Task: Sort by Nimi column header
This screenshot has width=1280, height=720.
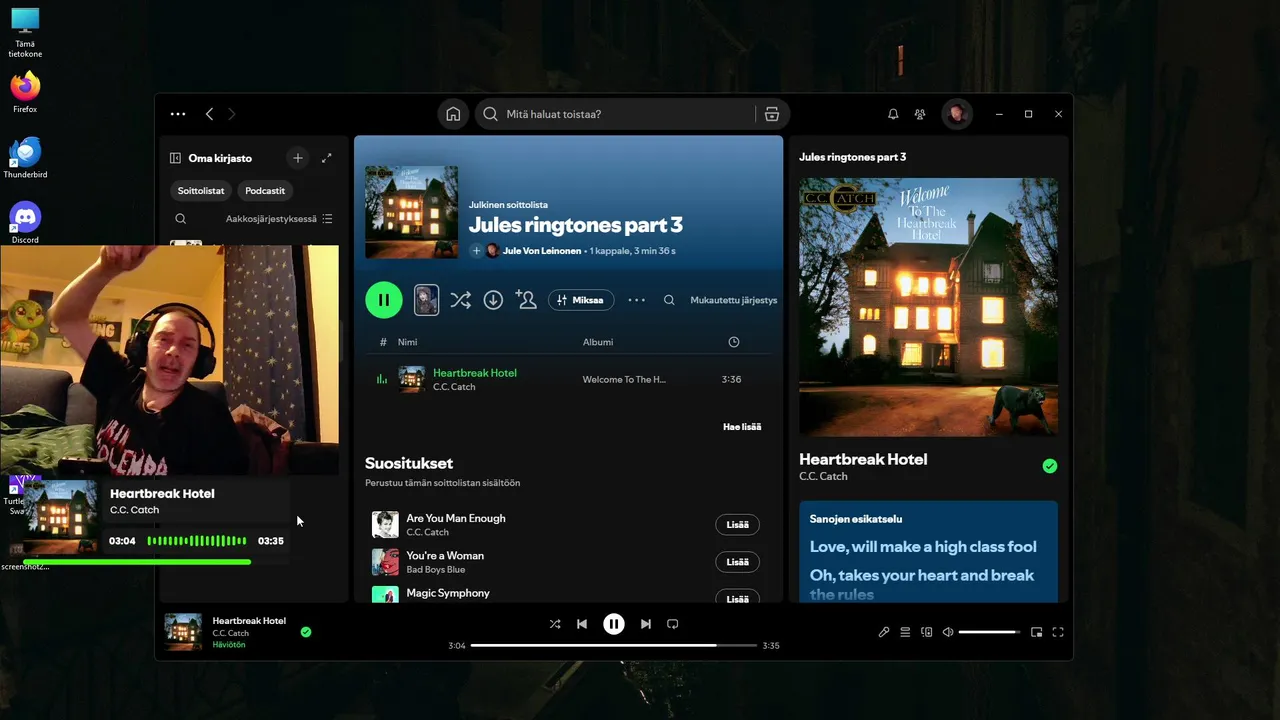Action: click(x=407, y=342)
